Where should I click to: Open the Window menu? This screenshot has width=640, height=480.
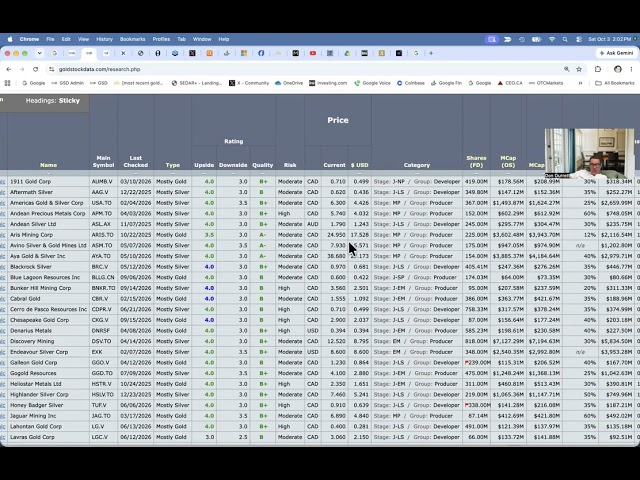tap(202, 39)
